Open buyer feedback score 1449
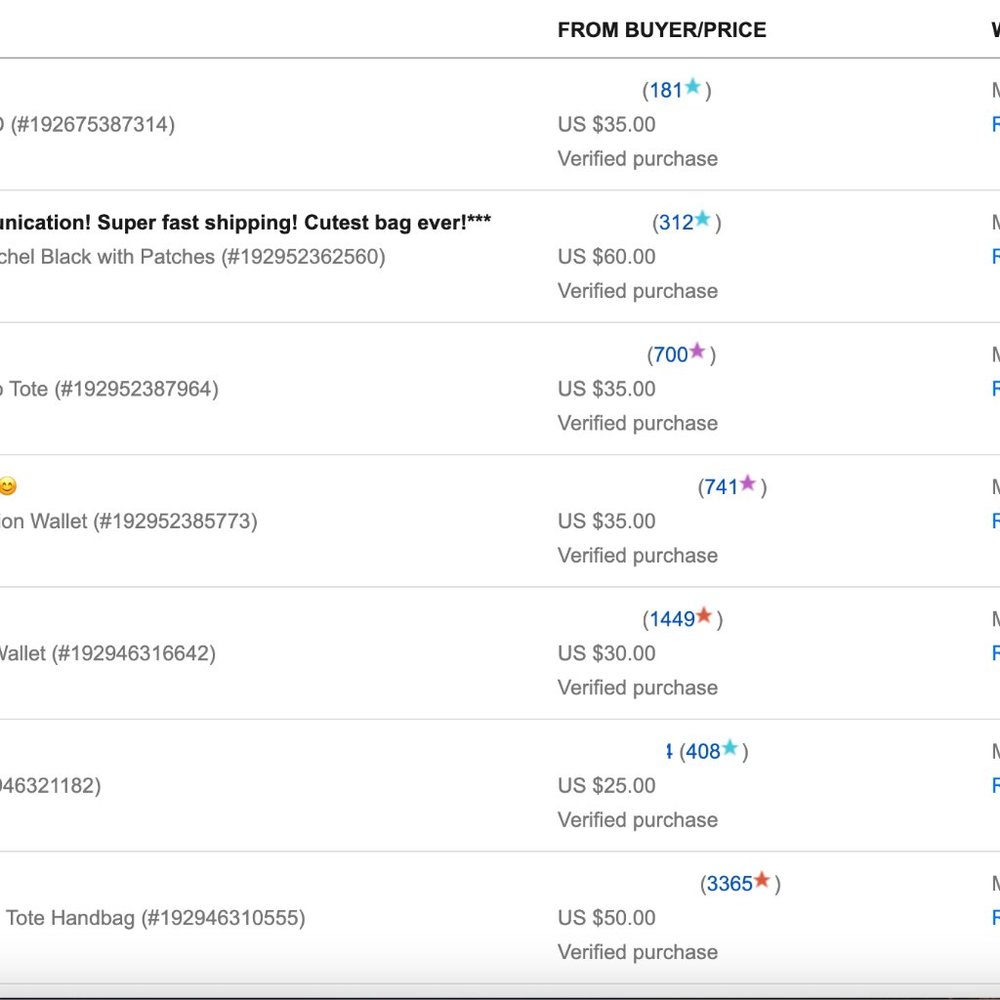 tap(672, 619)
